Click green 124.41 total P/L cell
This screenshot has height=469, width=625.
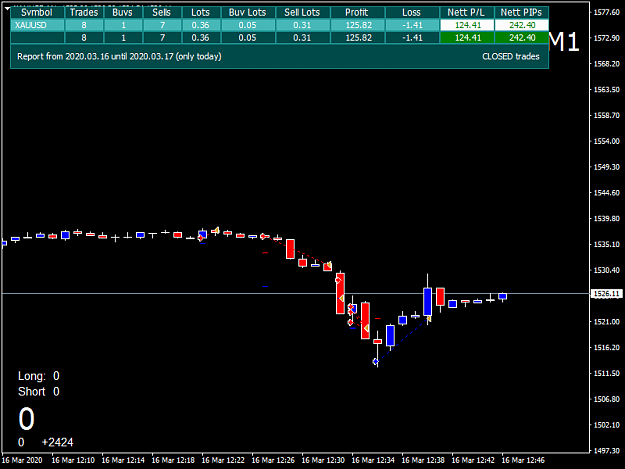(467, 38)
